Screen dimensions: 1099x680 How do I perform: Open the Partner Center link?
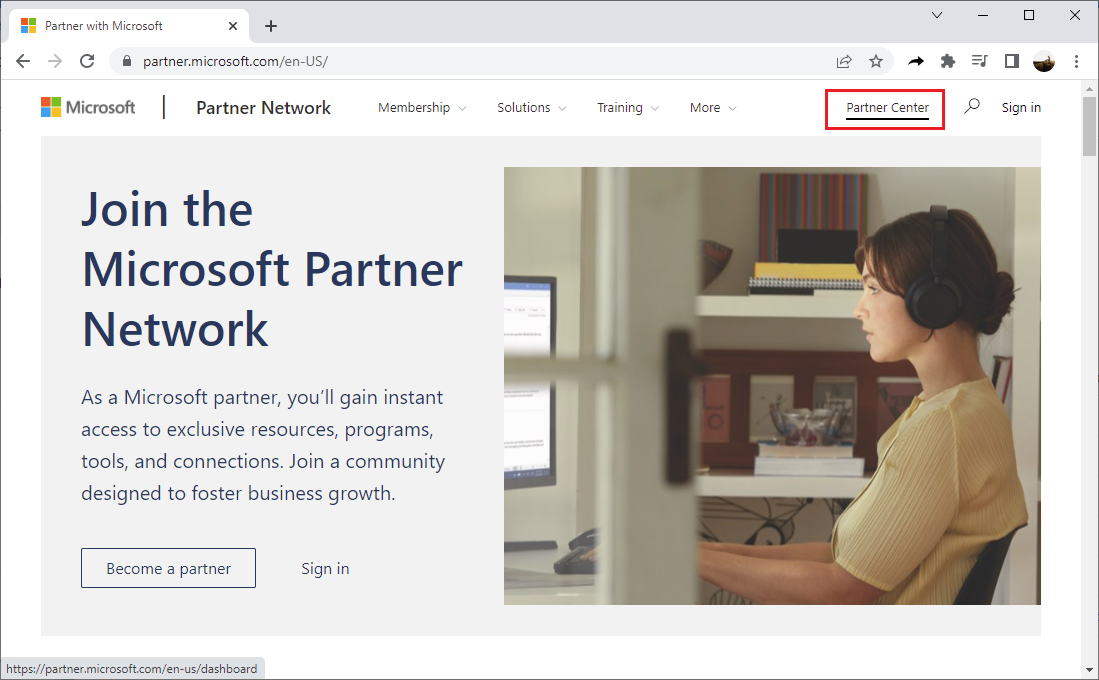887,108
